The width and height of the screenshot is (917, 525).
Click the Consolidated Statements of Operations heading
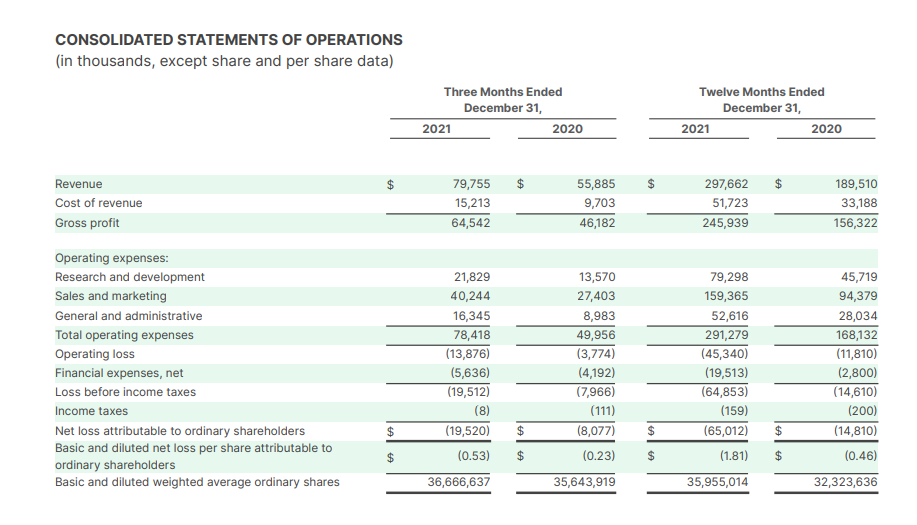click(229, 40)
